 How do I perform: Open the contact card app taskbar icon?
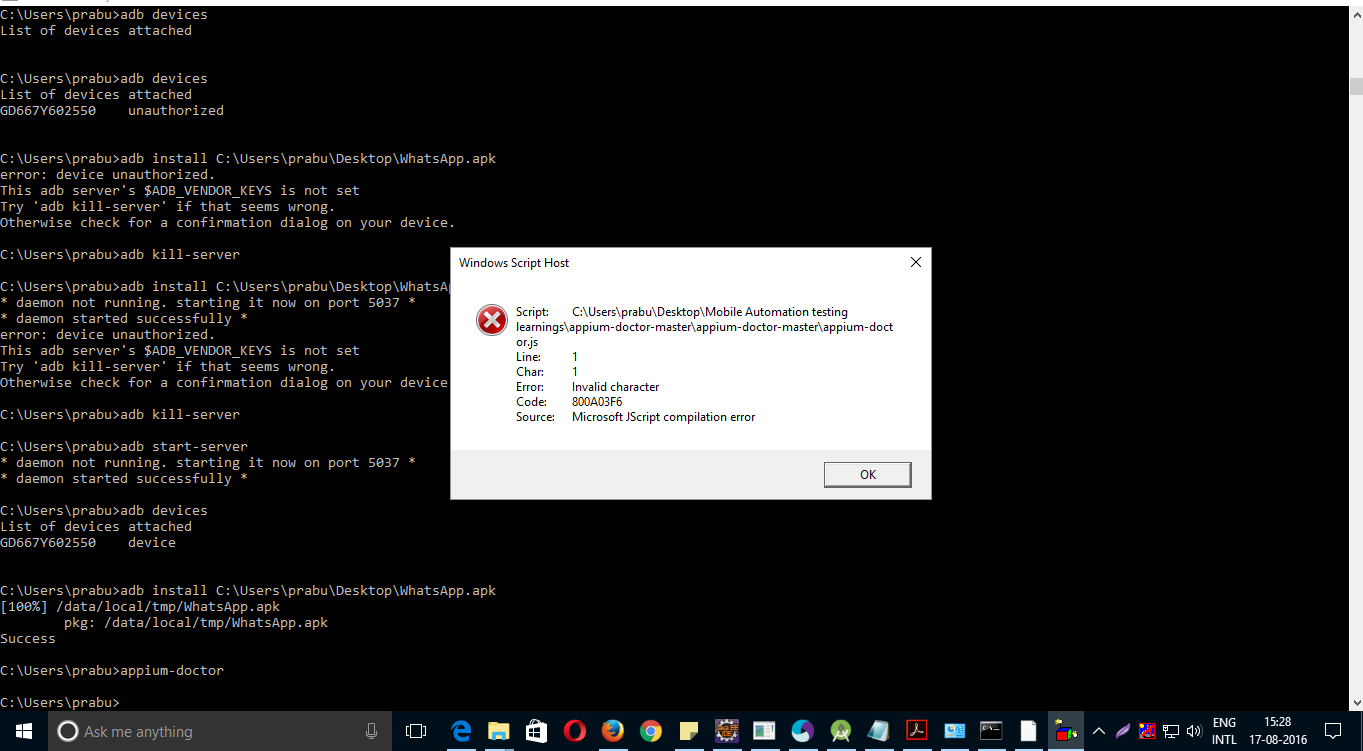(954, 731)
